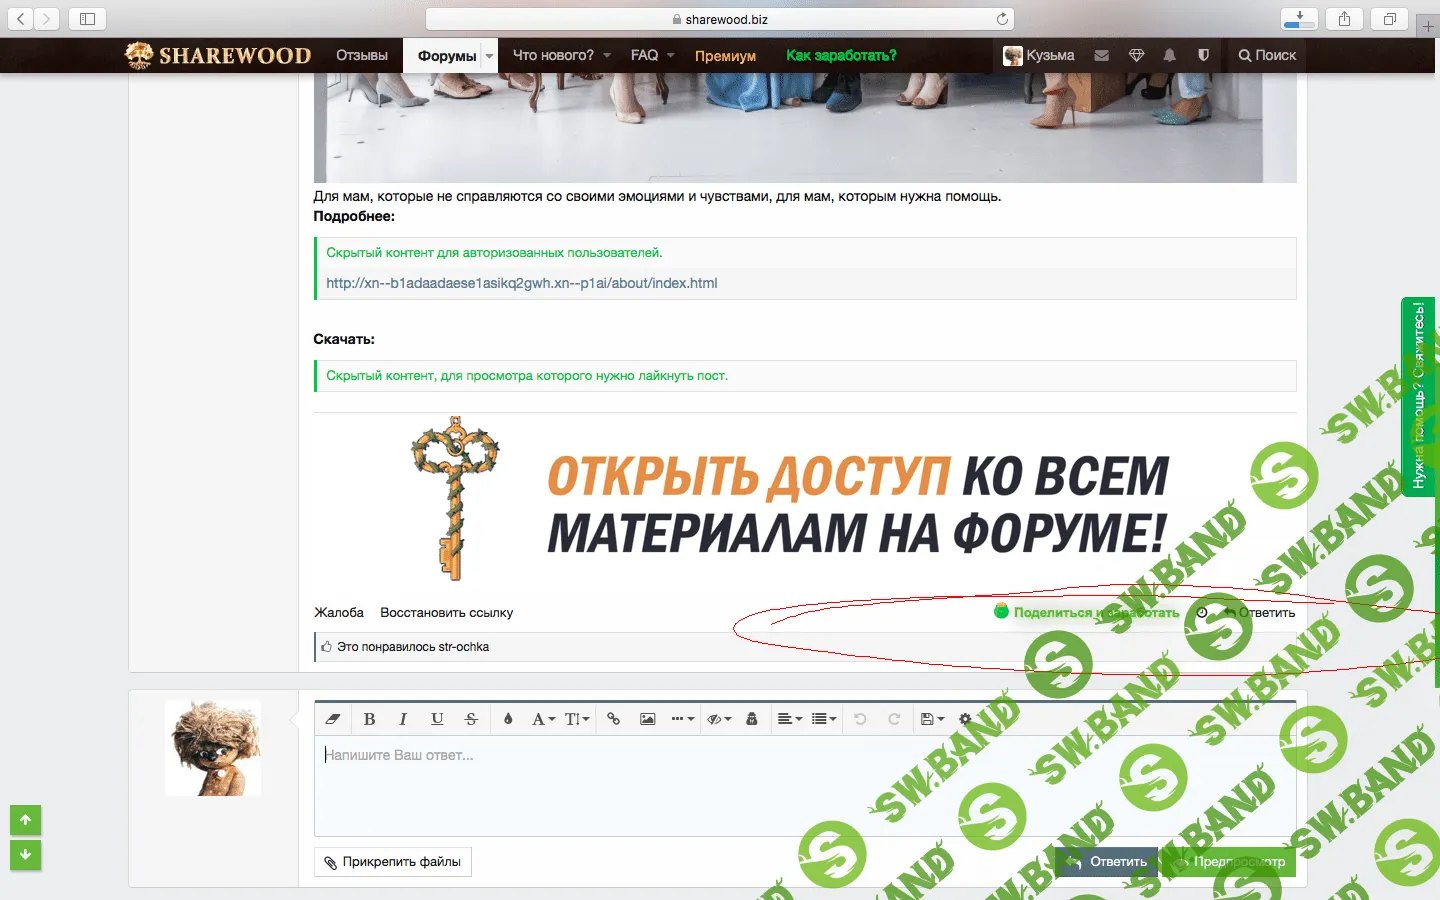Expand the font size dropdown

577,719
